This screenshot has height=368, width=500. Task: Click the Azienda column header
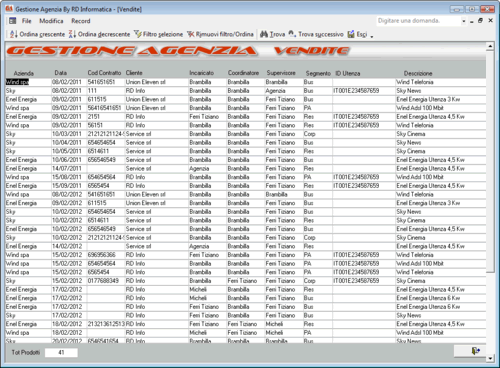coord(24,73)
